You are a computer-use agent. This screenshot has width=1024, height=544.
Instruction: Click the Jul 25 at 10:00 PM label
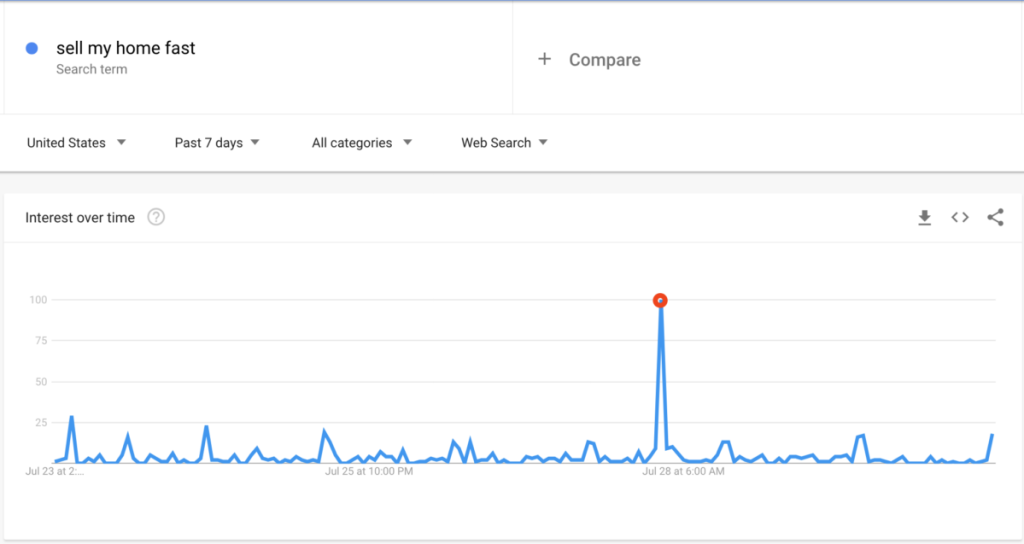click(369, 471)
